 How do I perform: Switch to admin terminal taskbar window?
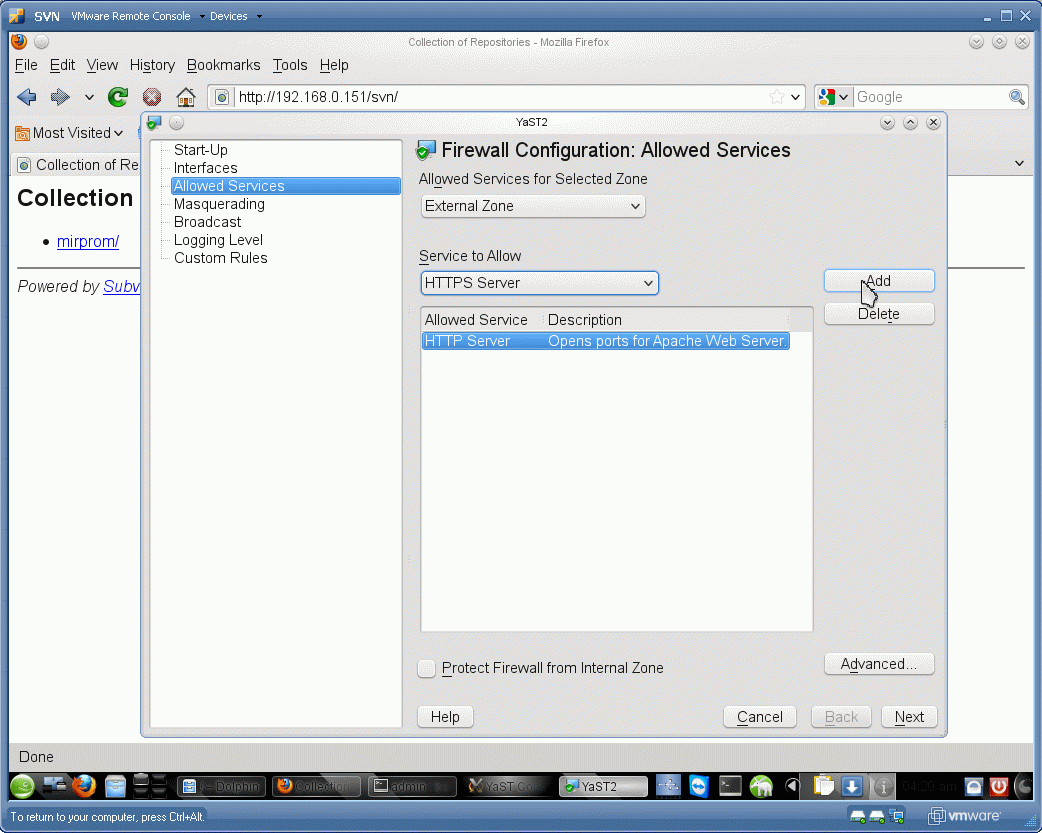pos(412,786)
